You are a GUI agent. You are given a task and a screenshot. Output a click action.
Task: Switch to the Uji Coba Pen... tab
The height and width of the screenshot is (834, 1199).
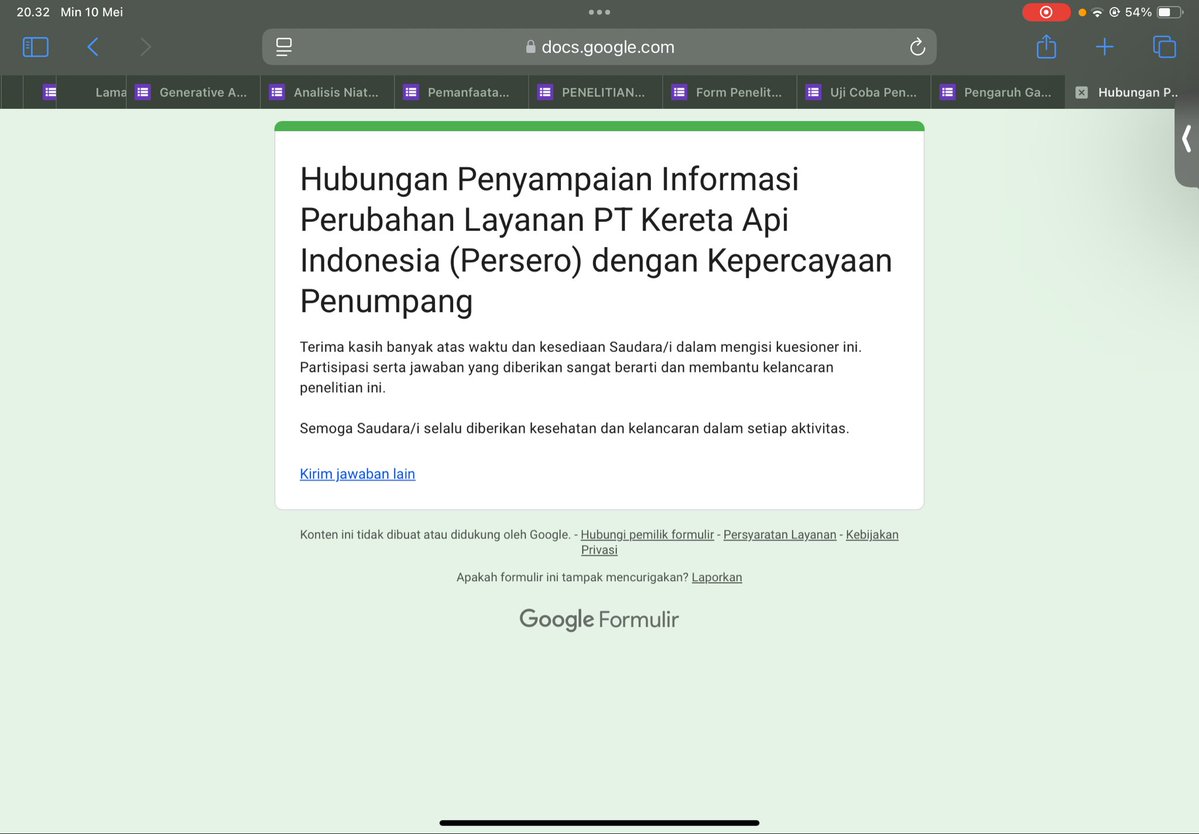coord(865,92)
